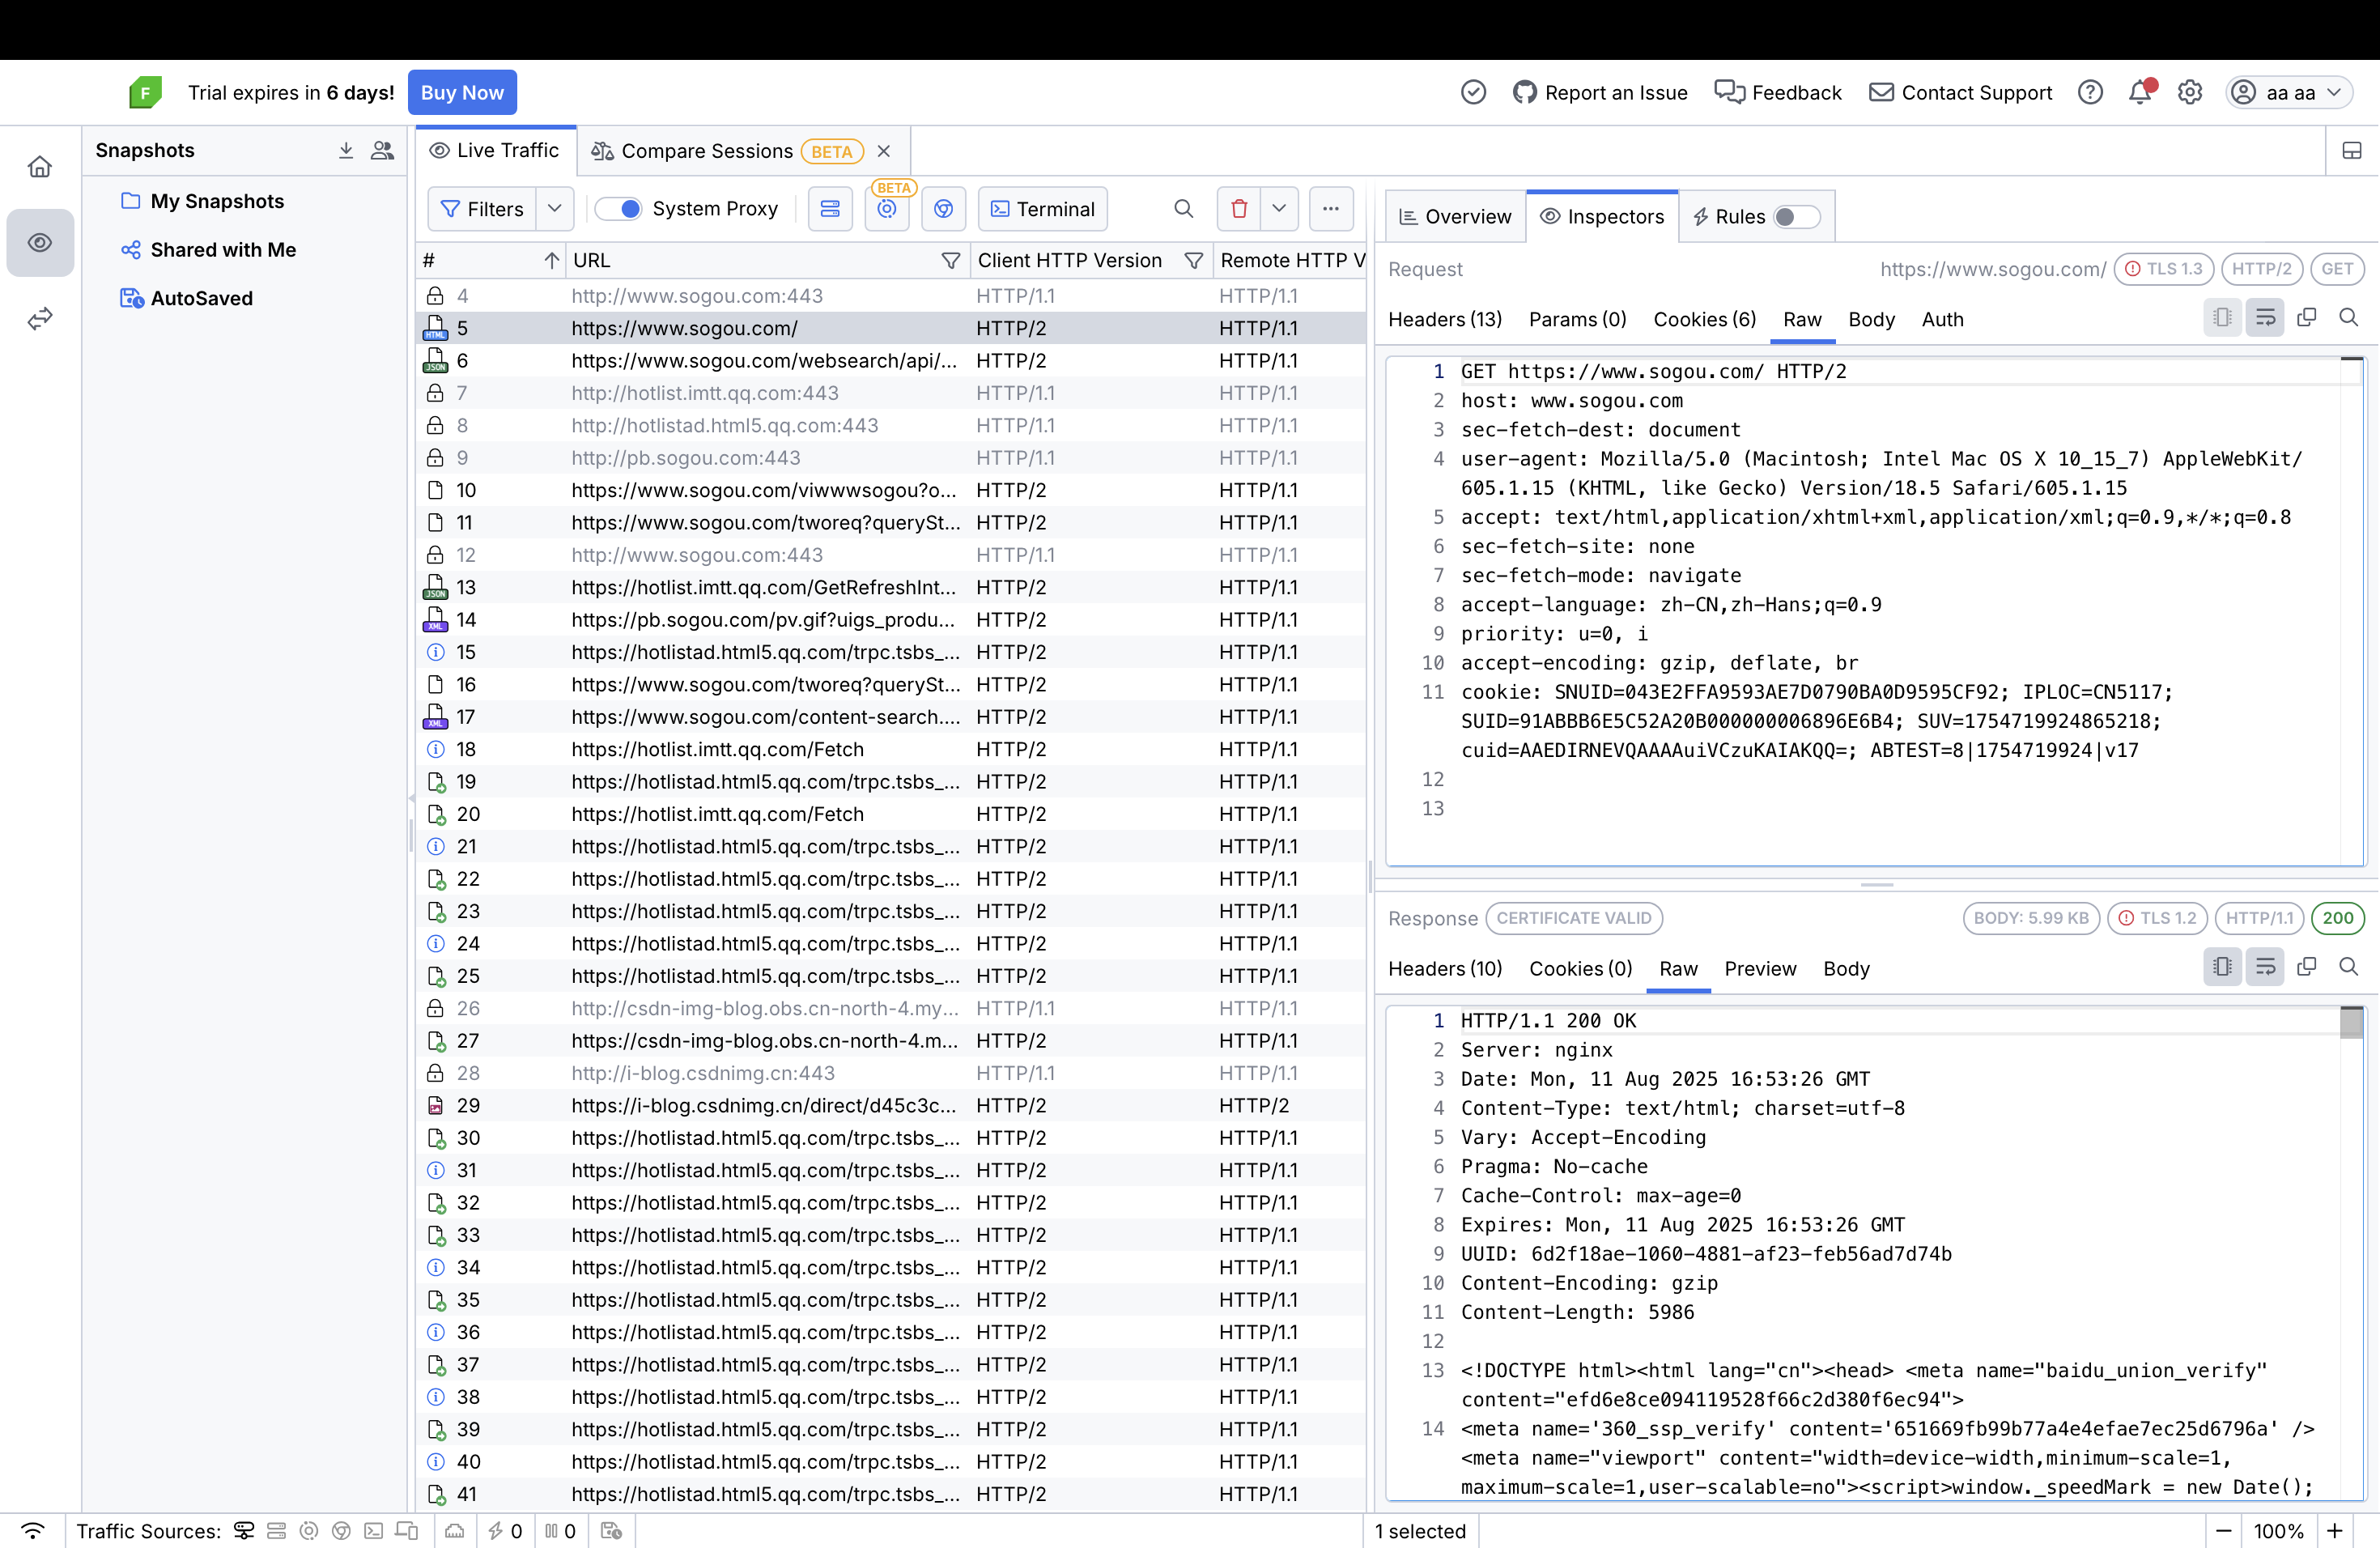
Task: Click the reverse proxy server icon in toolbar
Action: [830, 208]
